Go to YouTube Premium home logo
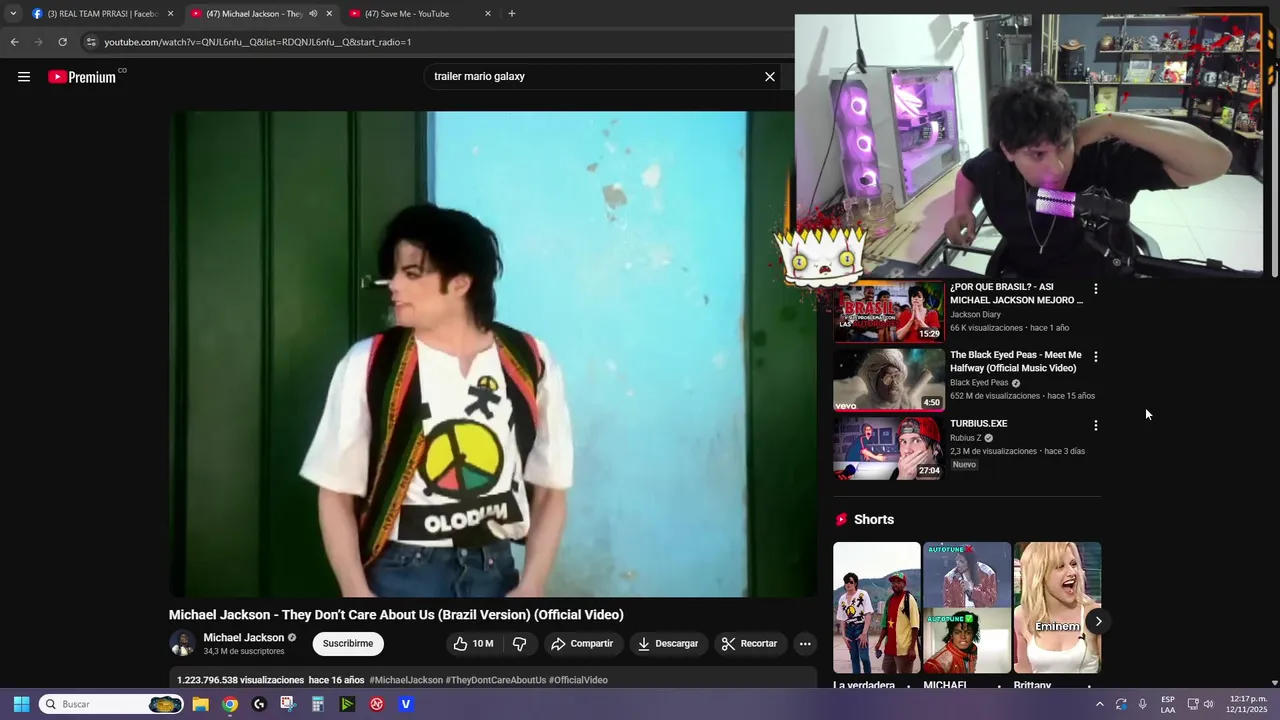This screenshot has width=1280, height=720. [x=82, y=77]
